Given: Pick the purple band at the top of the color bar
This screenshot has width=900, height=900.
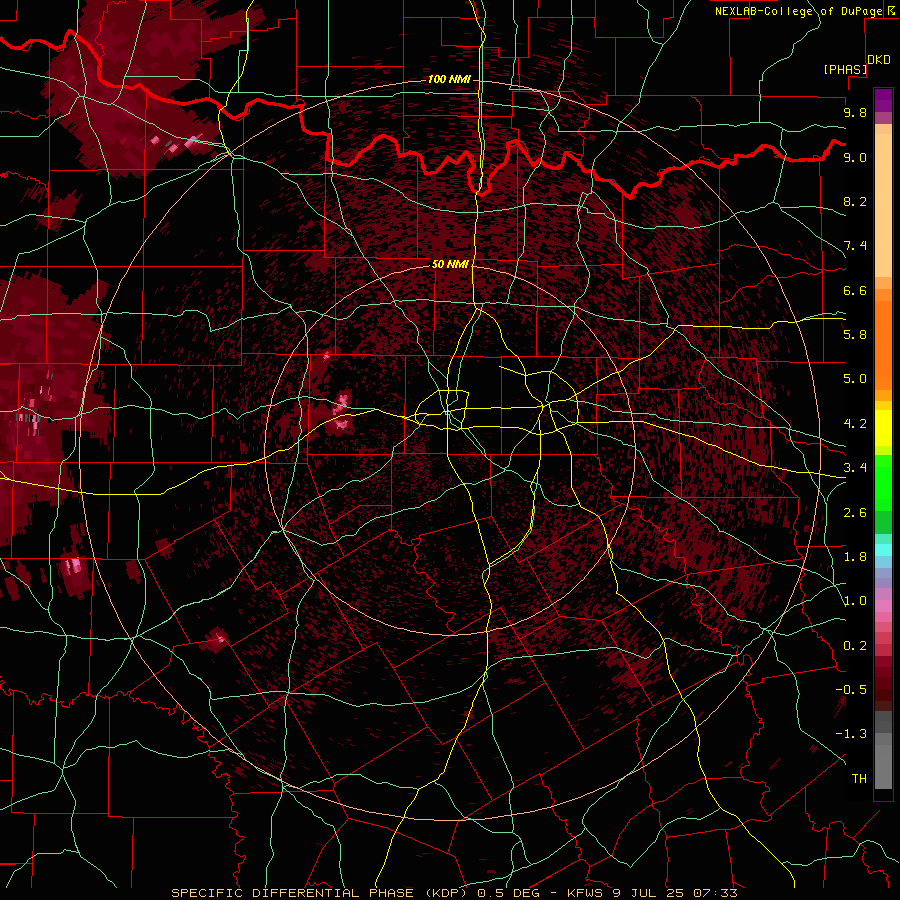Looking at the screenshot, I should pyautogui.click(x=883, y=100).
